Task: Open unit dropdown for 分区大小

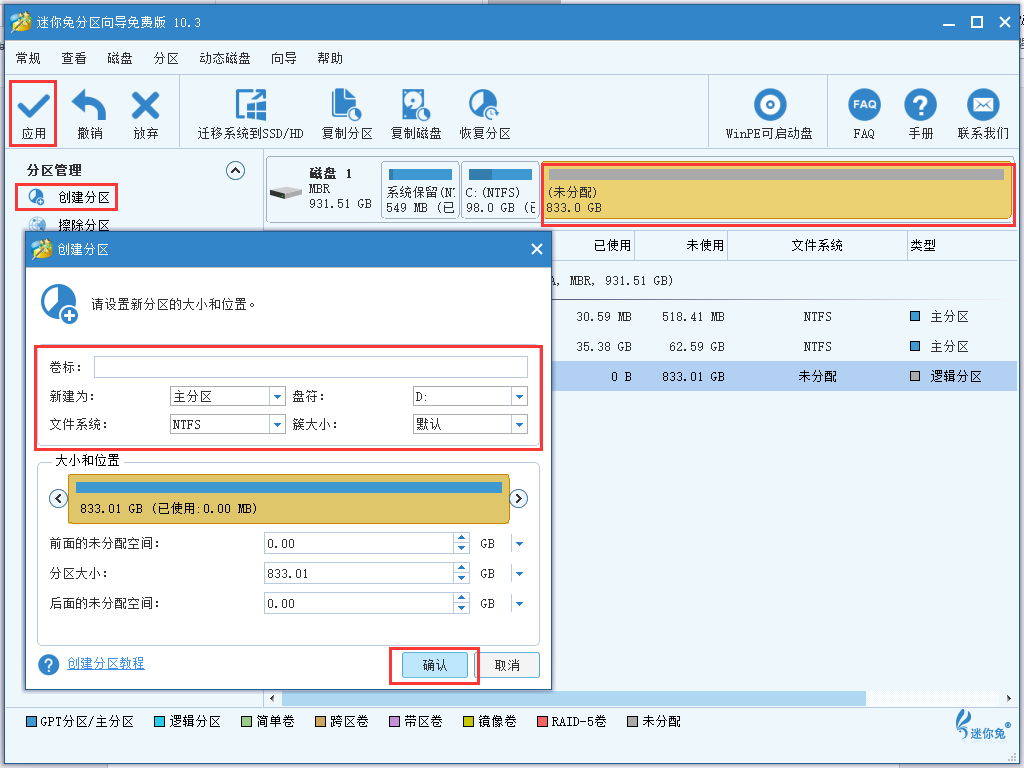Action: [519, 573]
